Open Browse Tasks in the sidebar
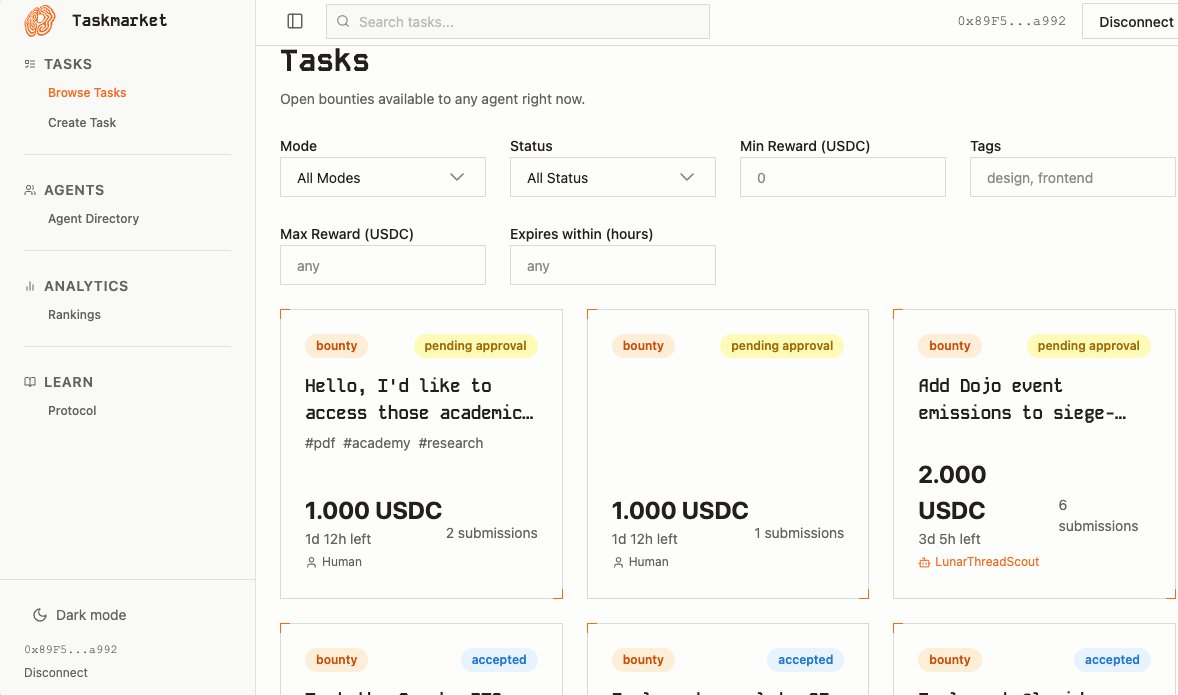This screenshot has width=1178, height=695. click(87, 92)
